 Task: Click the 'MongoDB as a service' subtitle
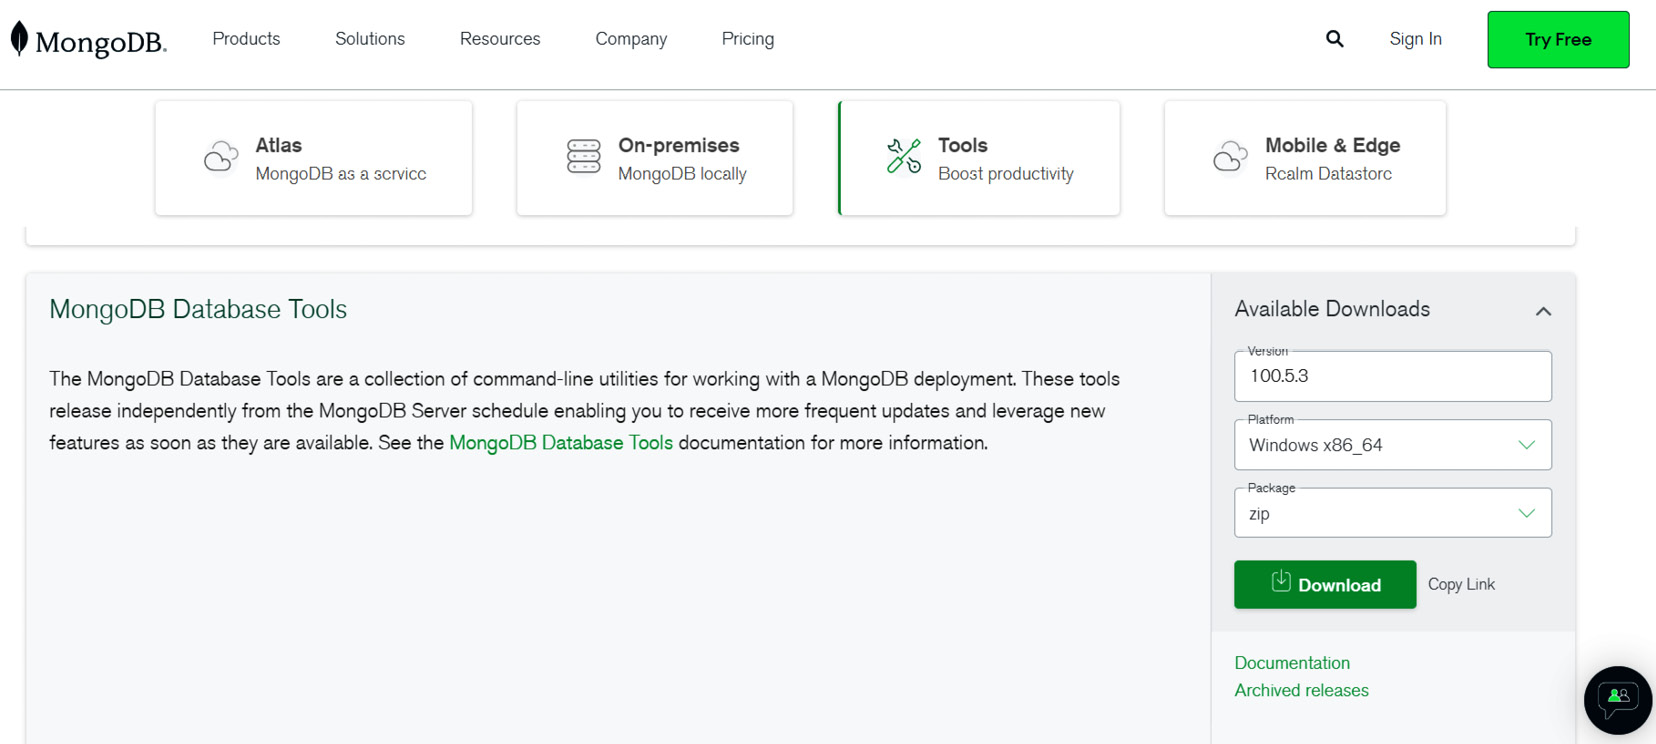[341, 174]
